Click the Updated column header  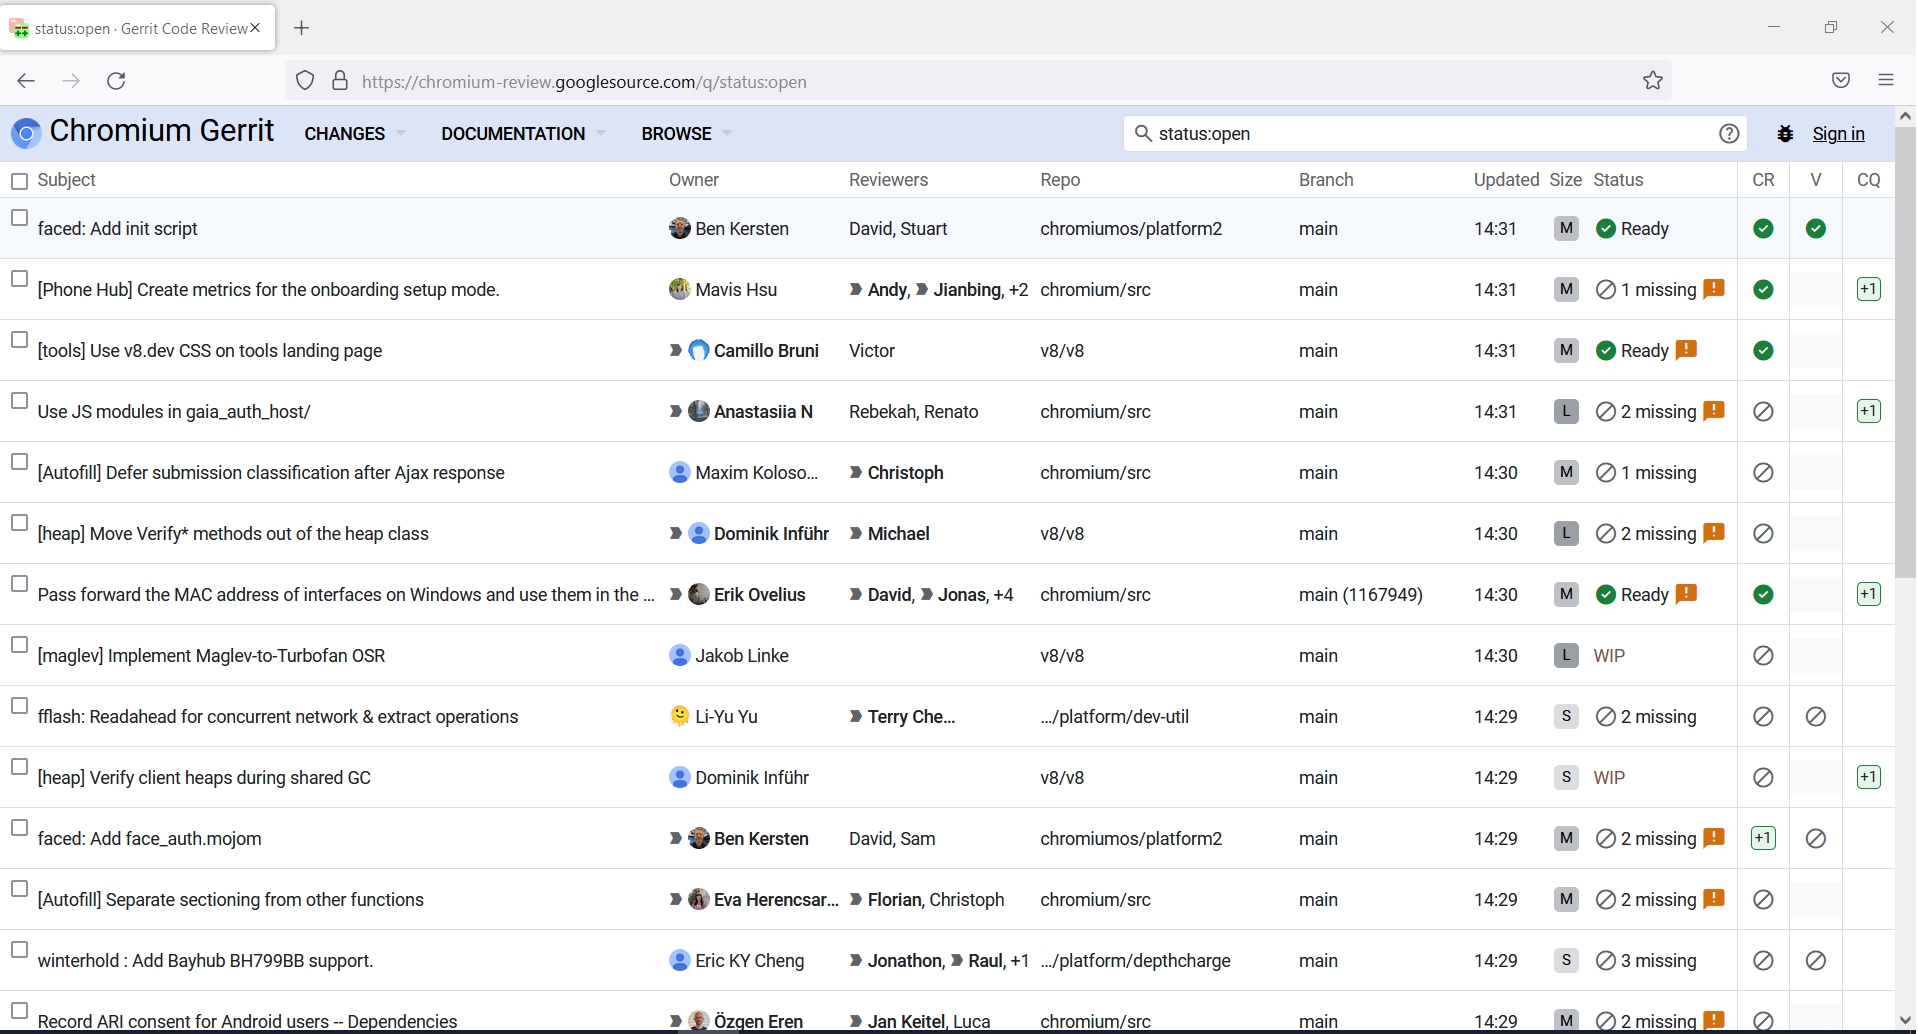tap(1506, 180)
